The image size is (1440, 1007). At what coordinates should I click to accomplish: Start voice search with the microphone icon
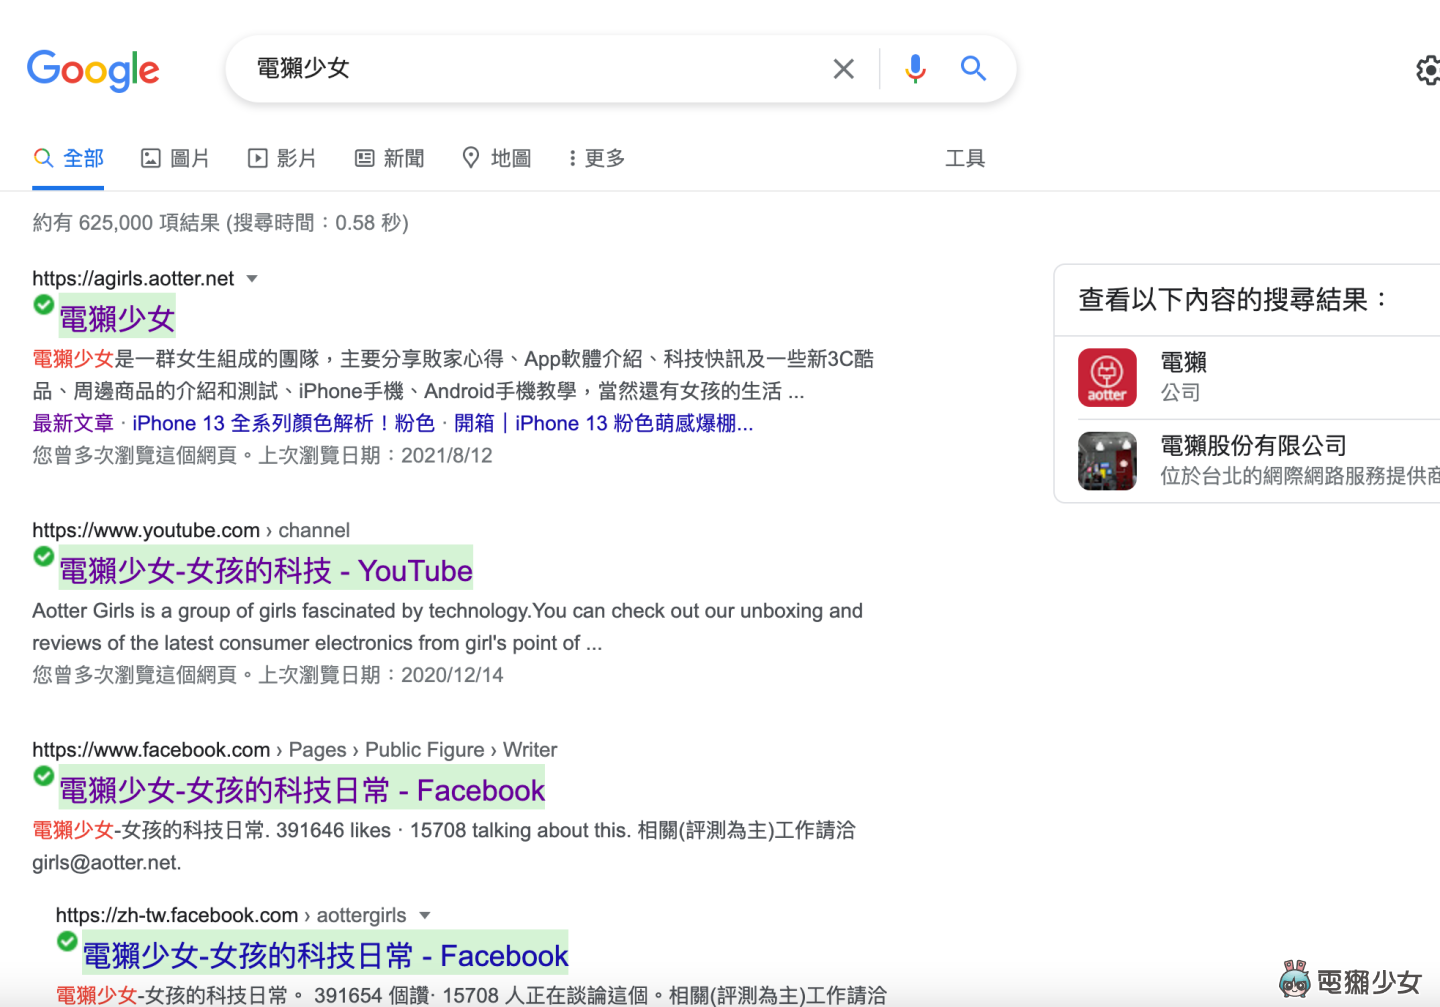[915, 69]
